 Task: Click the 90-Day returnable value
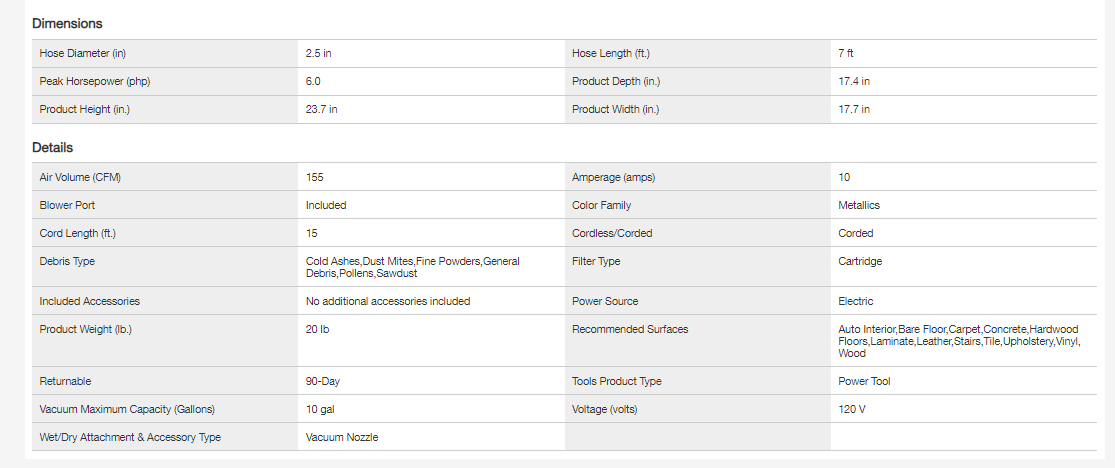coord(324,381)
